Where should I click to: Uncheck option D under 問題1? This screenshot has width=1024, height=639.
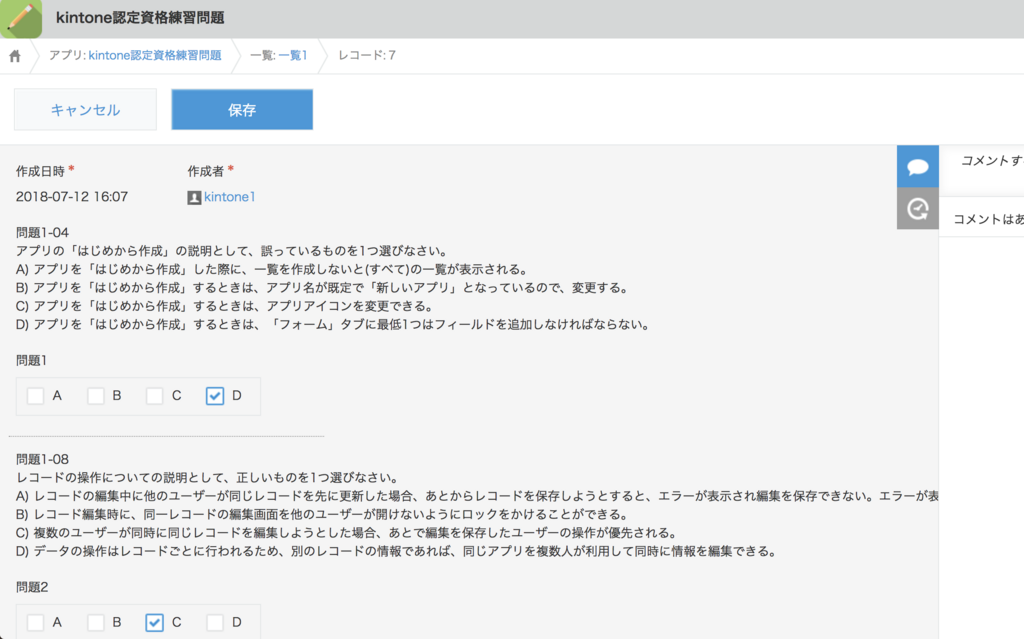pyautogui.click(x=215, y=396)
